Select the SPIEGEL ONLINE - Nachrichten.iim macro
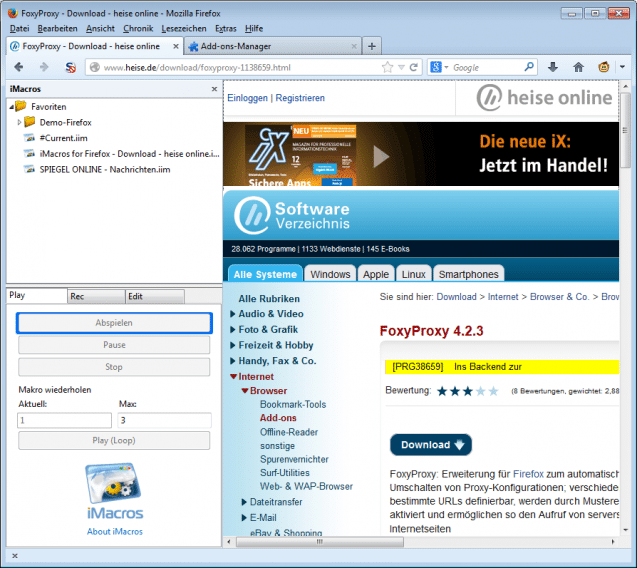 click(x=105, y=169)
